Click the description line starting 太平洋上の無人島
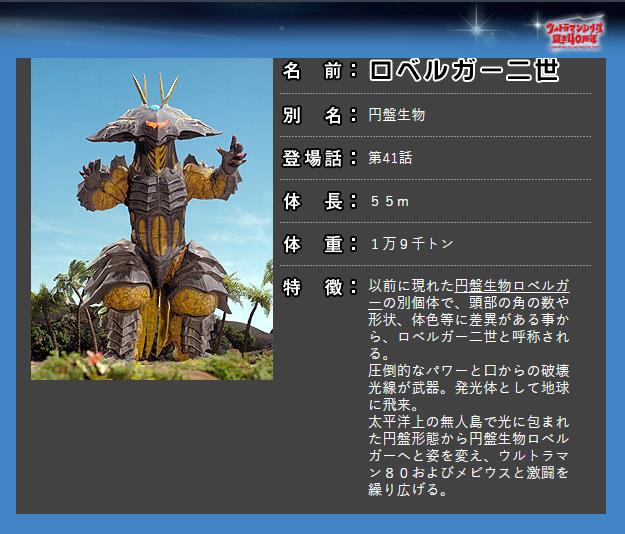Viewport: 625px width, 534px height. coord(469,422)
